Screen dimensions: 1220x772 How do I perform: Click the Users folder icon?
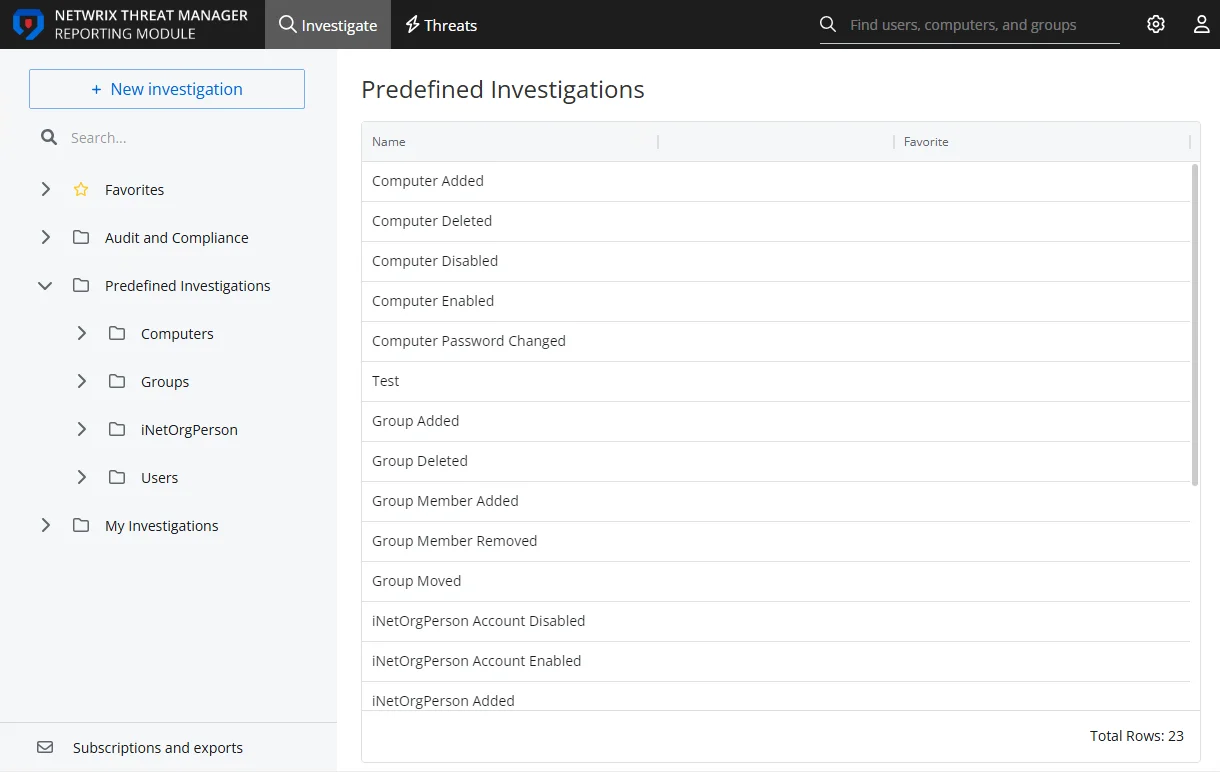pos(117,477)
